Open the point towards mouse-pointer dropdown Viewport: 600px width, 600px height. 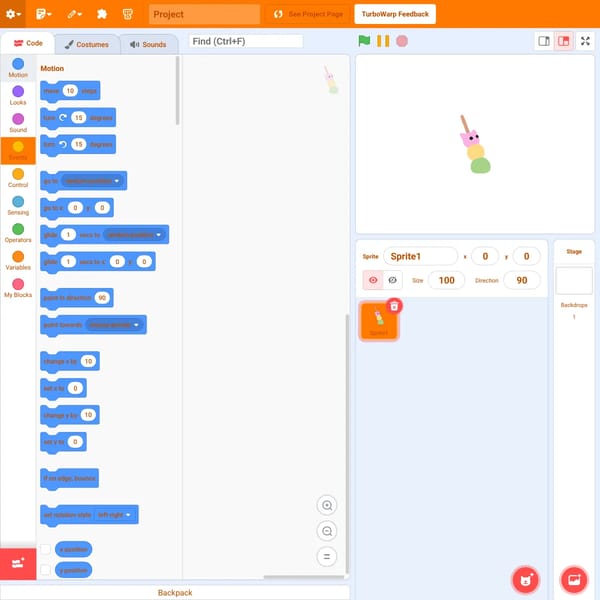click(113, 325)
